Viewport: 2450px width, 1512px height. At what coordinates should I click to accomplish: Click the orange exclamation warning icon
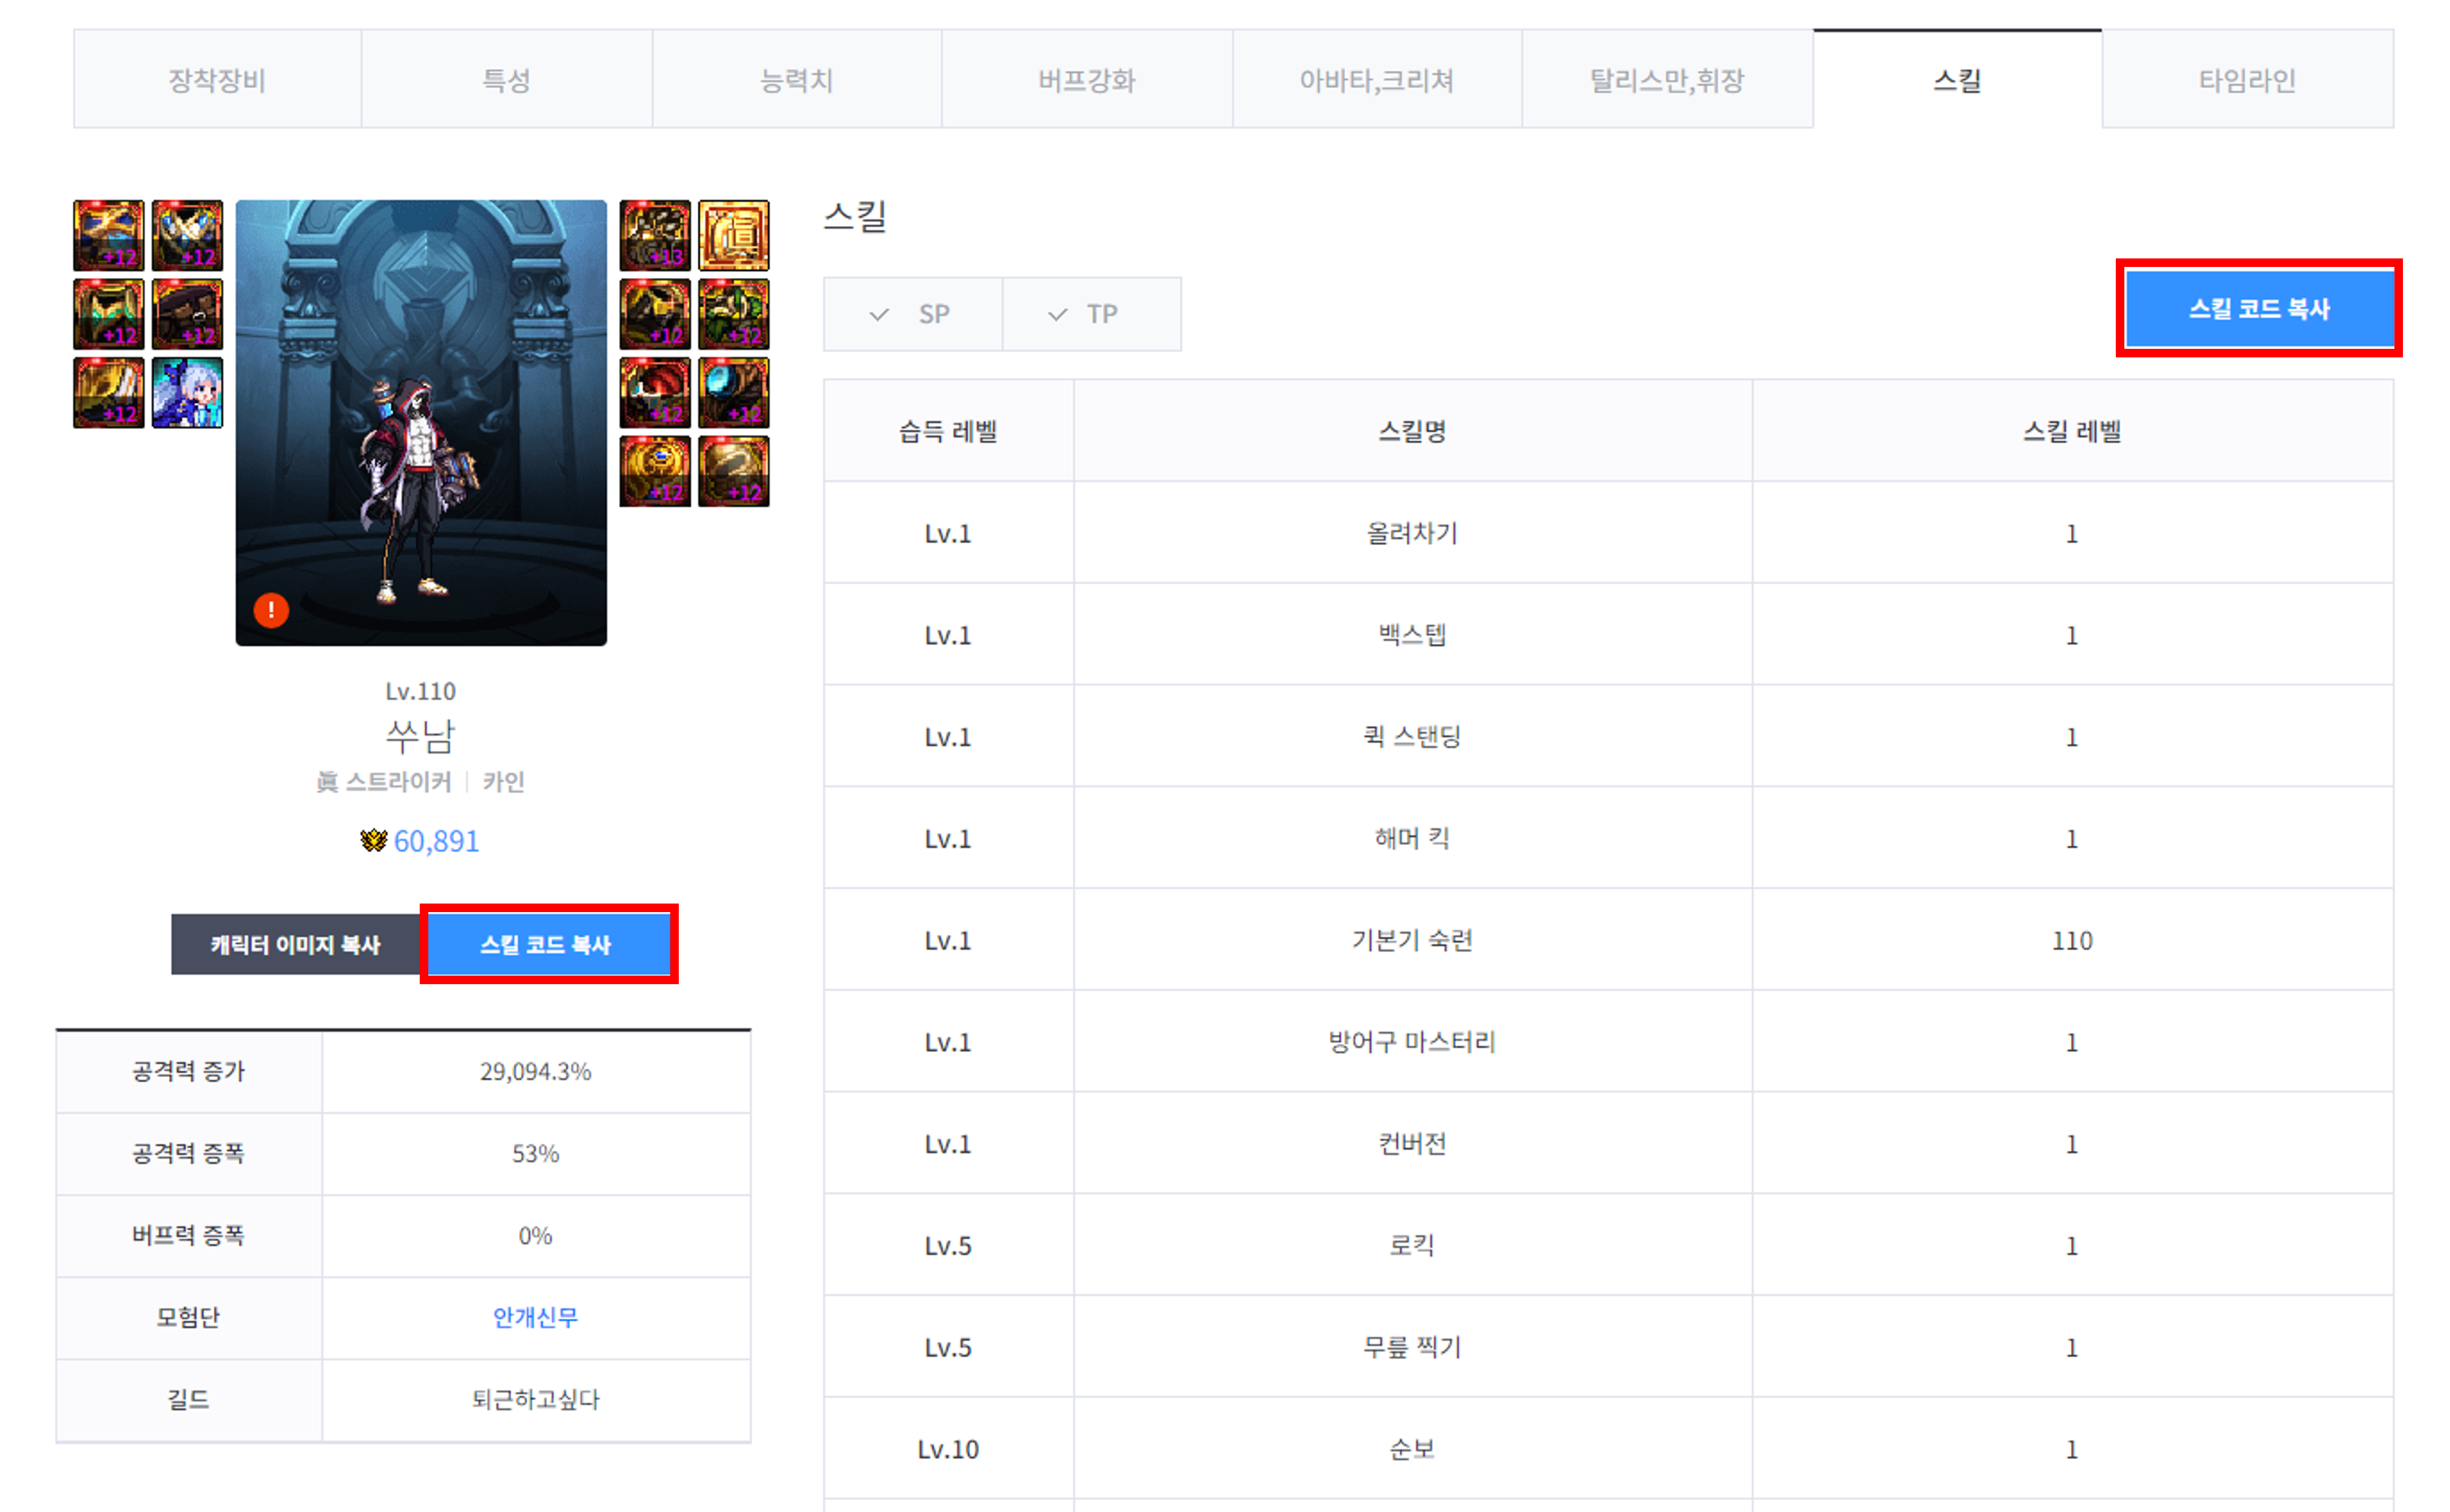271,609
